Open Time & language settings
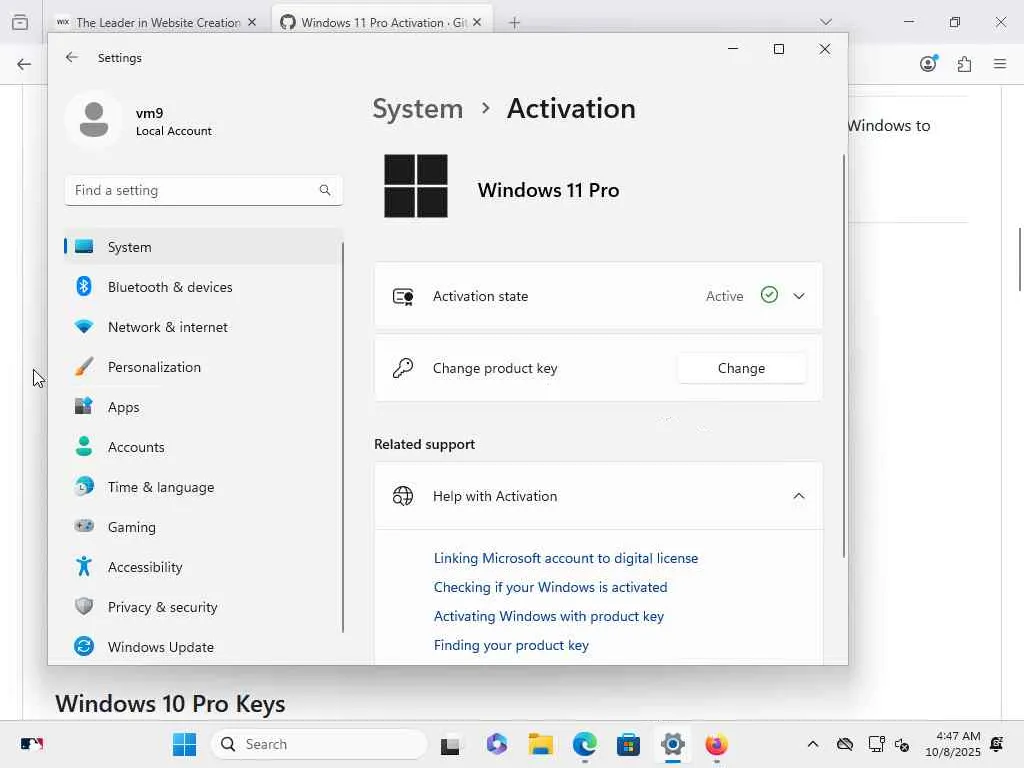 pos(203,487)
